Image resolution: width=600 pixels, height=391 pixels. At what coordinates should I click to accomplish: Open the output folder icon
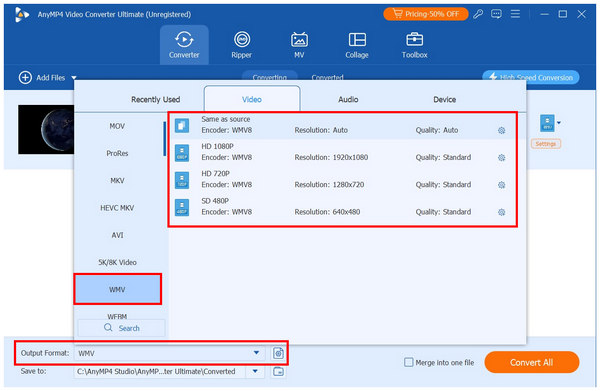pyautogui.click(x=278, y=371)
